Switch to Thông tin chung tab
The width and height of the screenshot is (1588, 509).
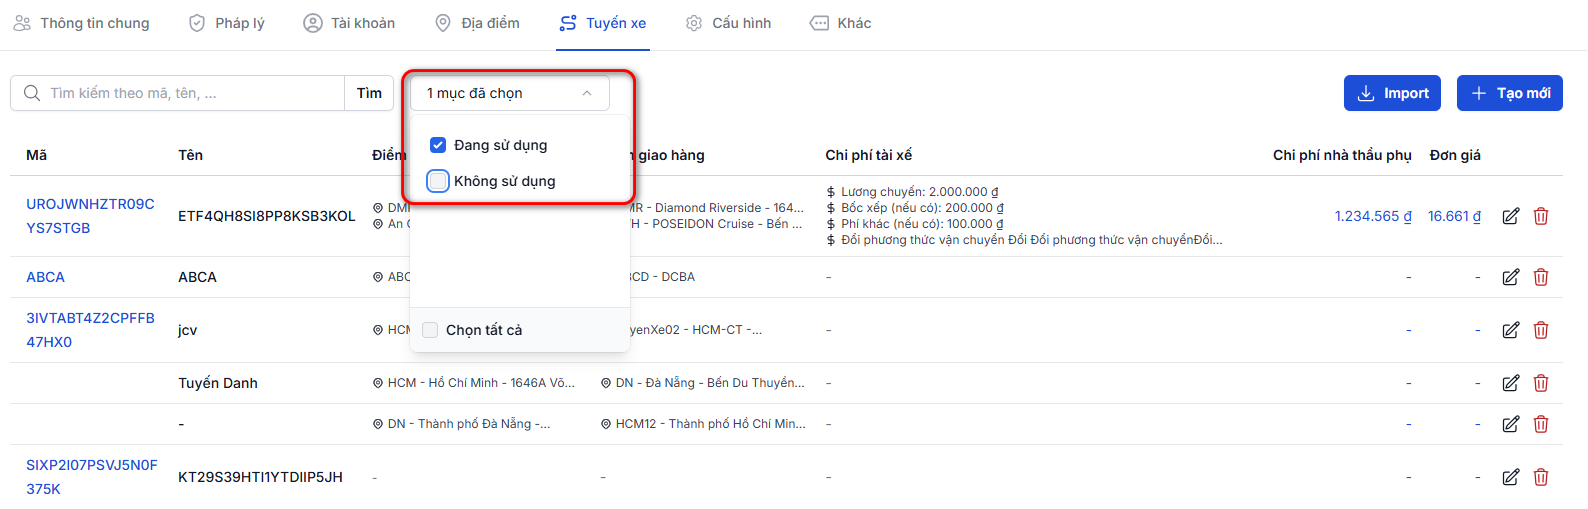[81, 23]
